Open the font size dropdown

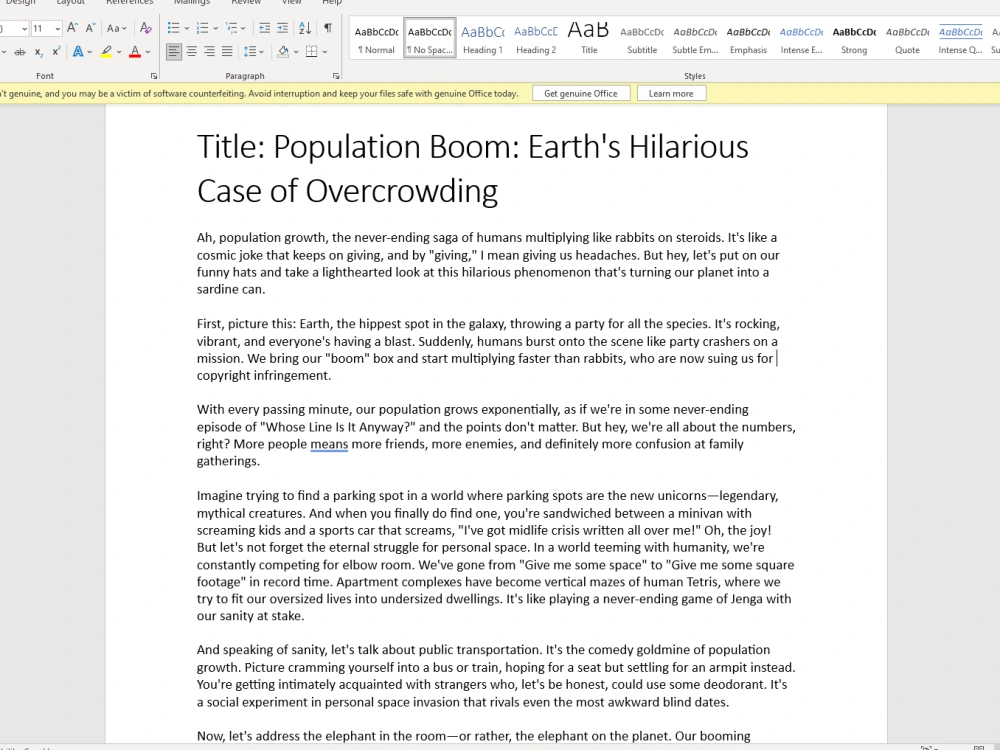[x=57, y=29]
